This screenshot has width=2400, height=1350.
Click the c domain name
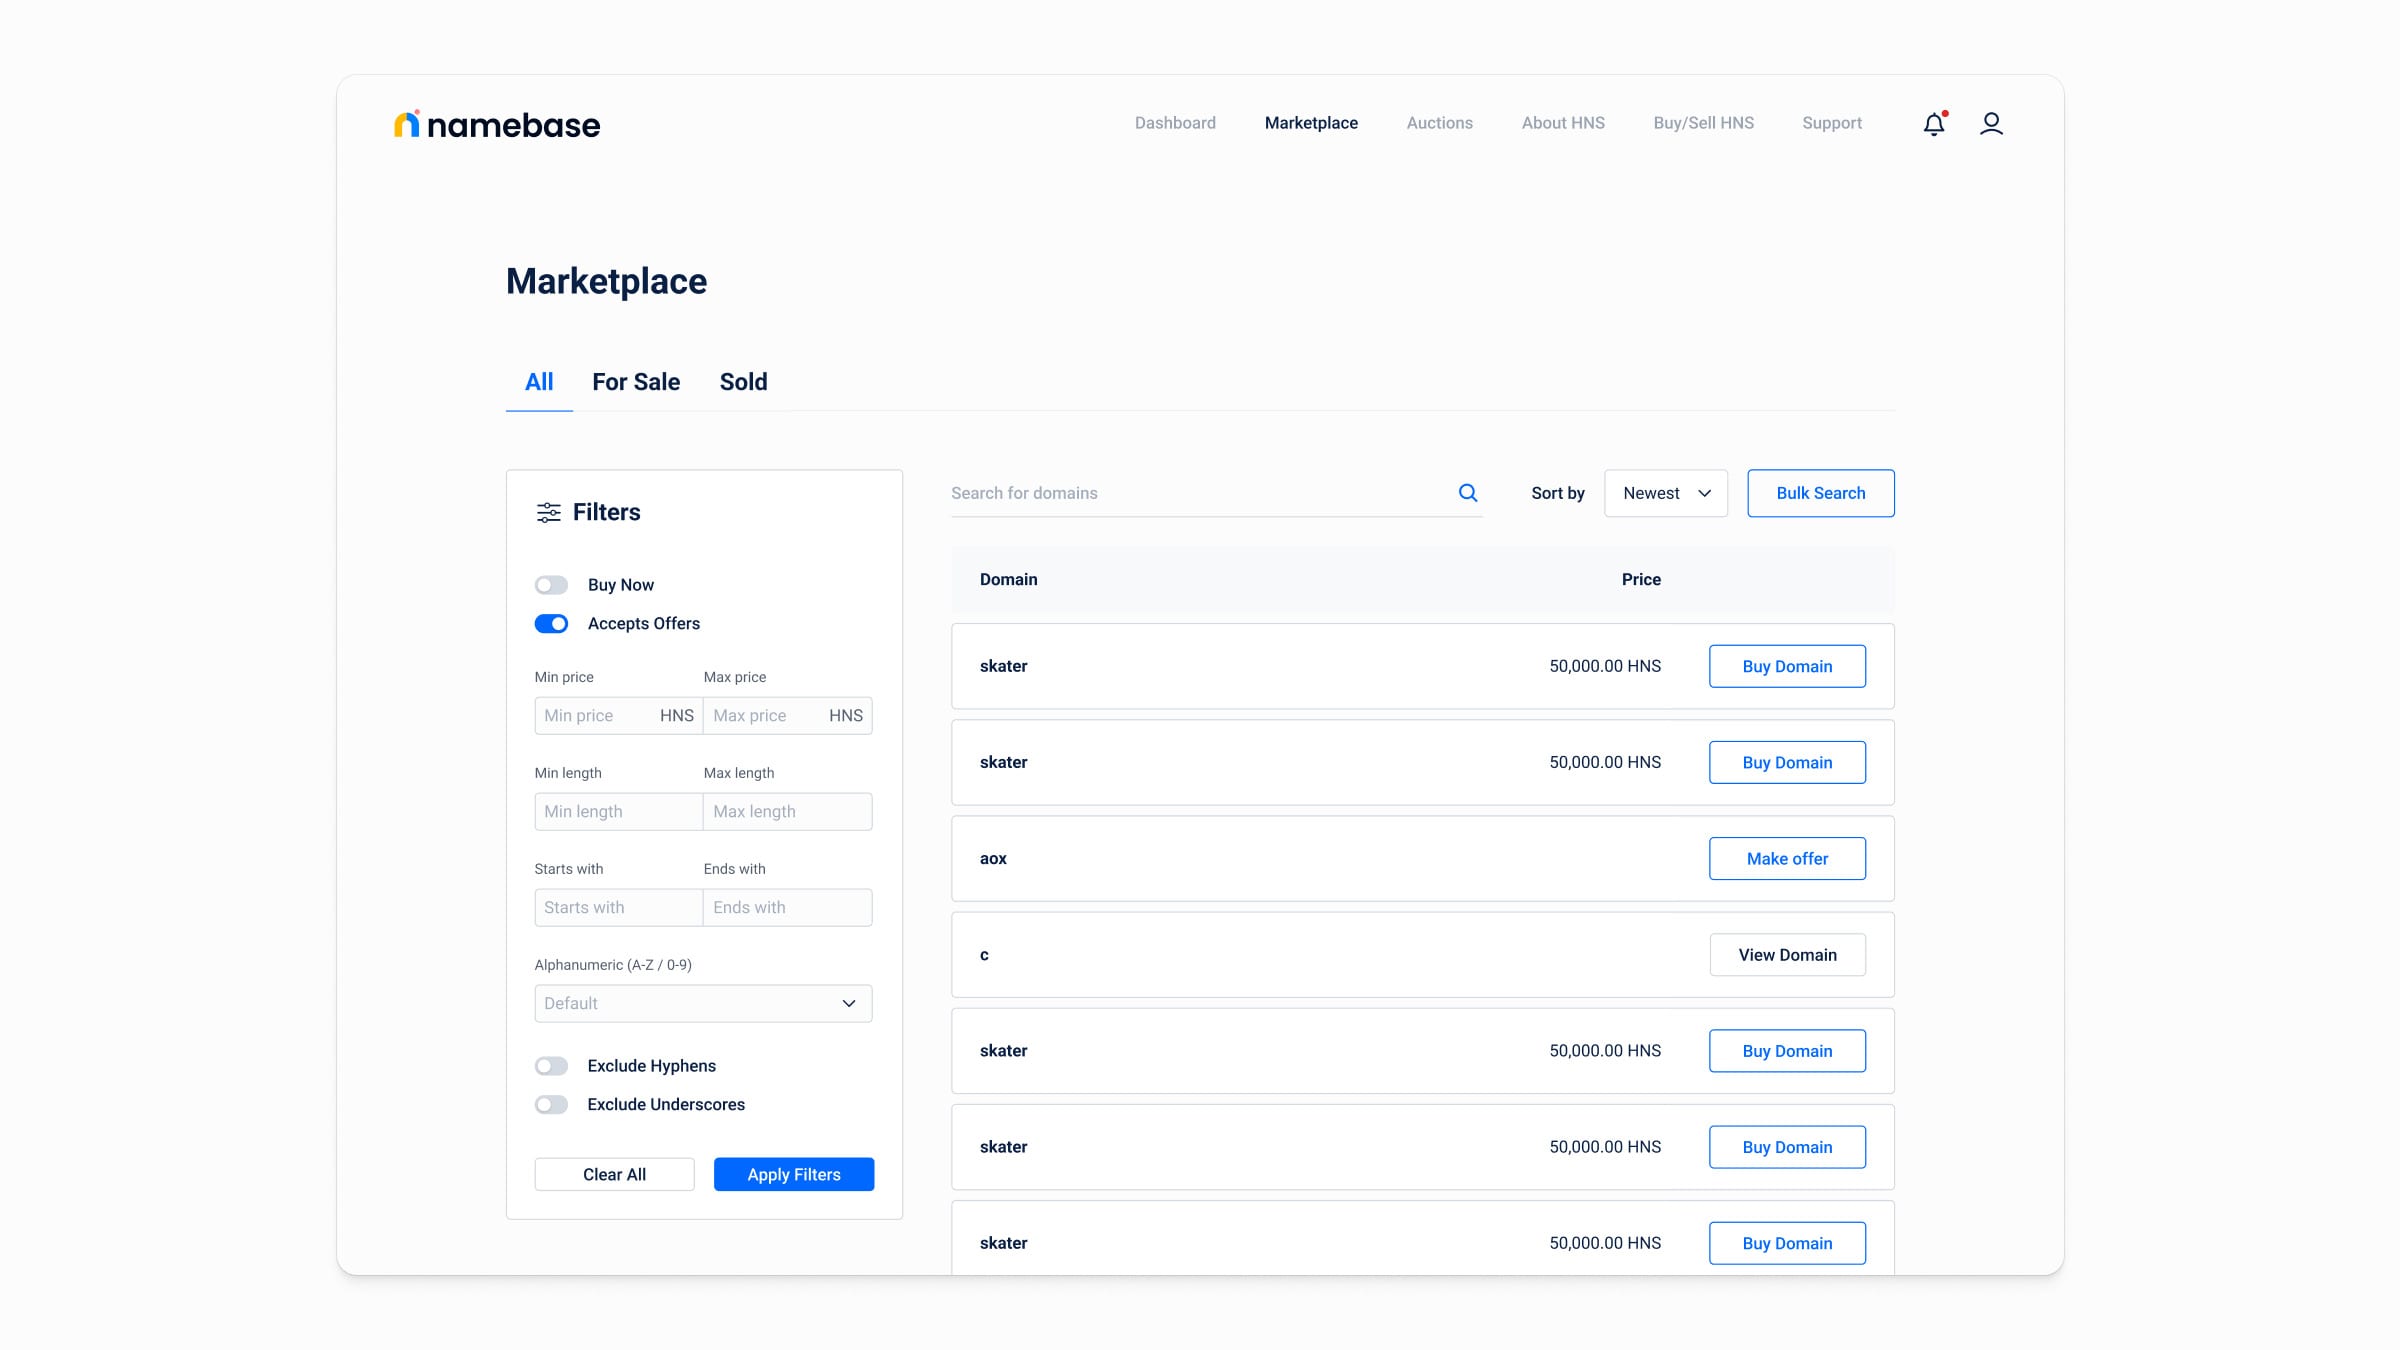point(984,955)
